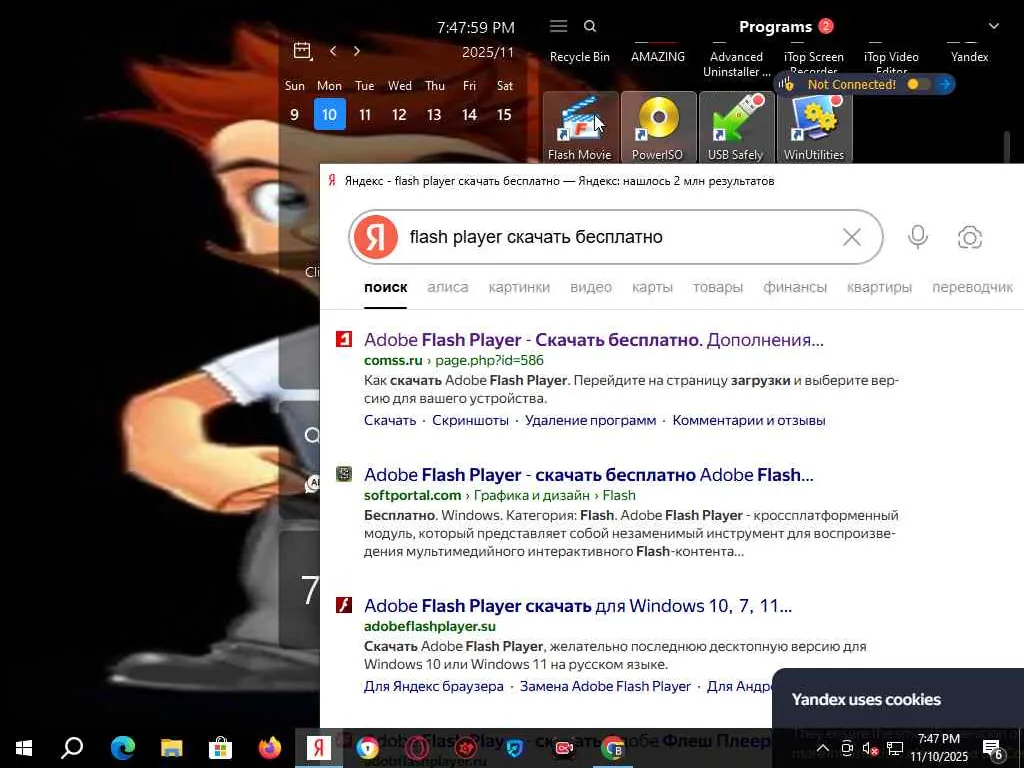1024x768 pixels.
Task: Open Opera browser from the taskbar
Action: point(417,748)
